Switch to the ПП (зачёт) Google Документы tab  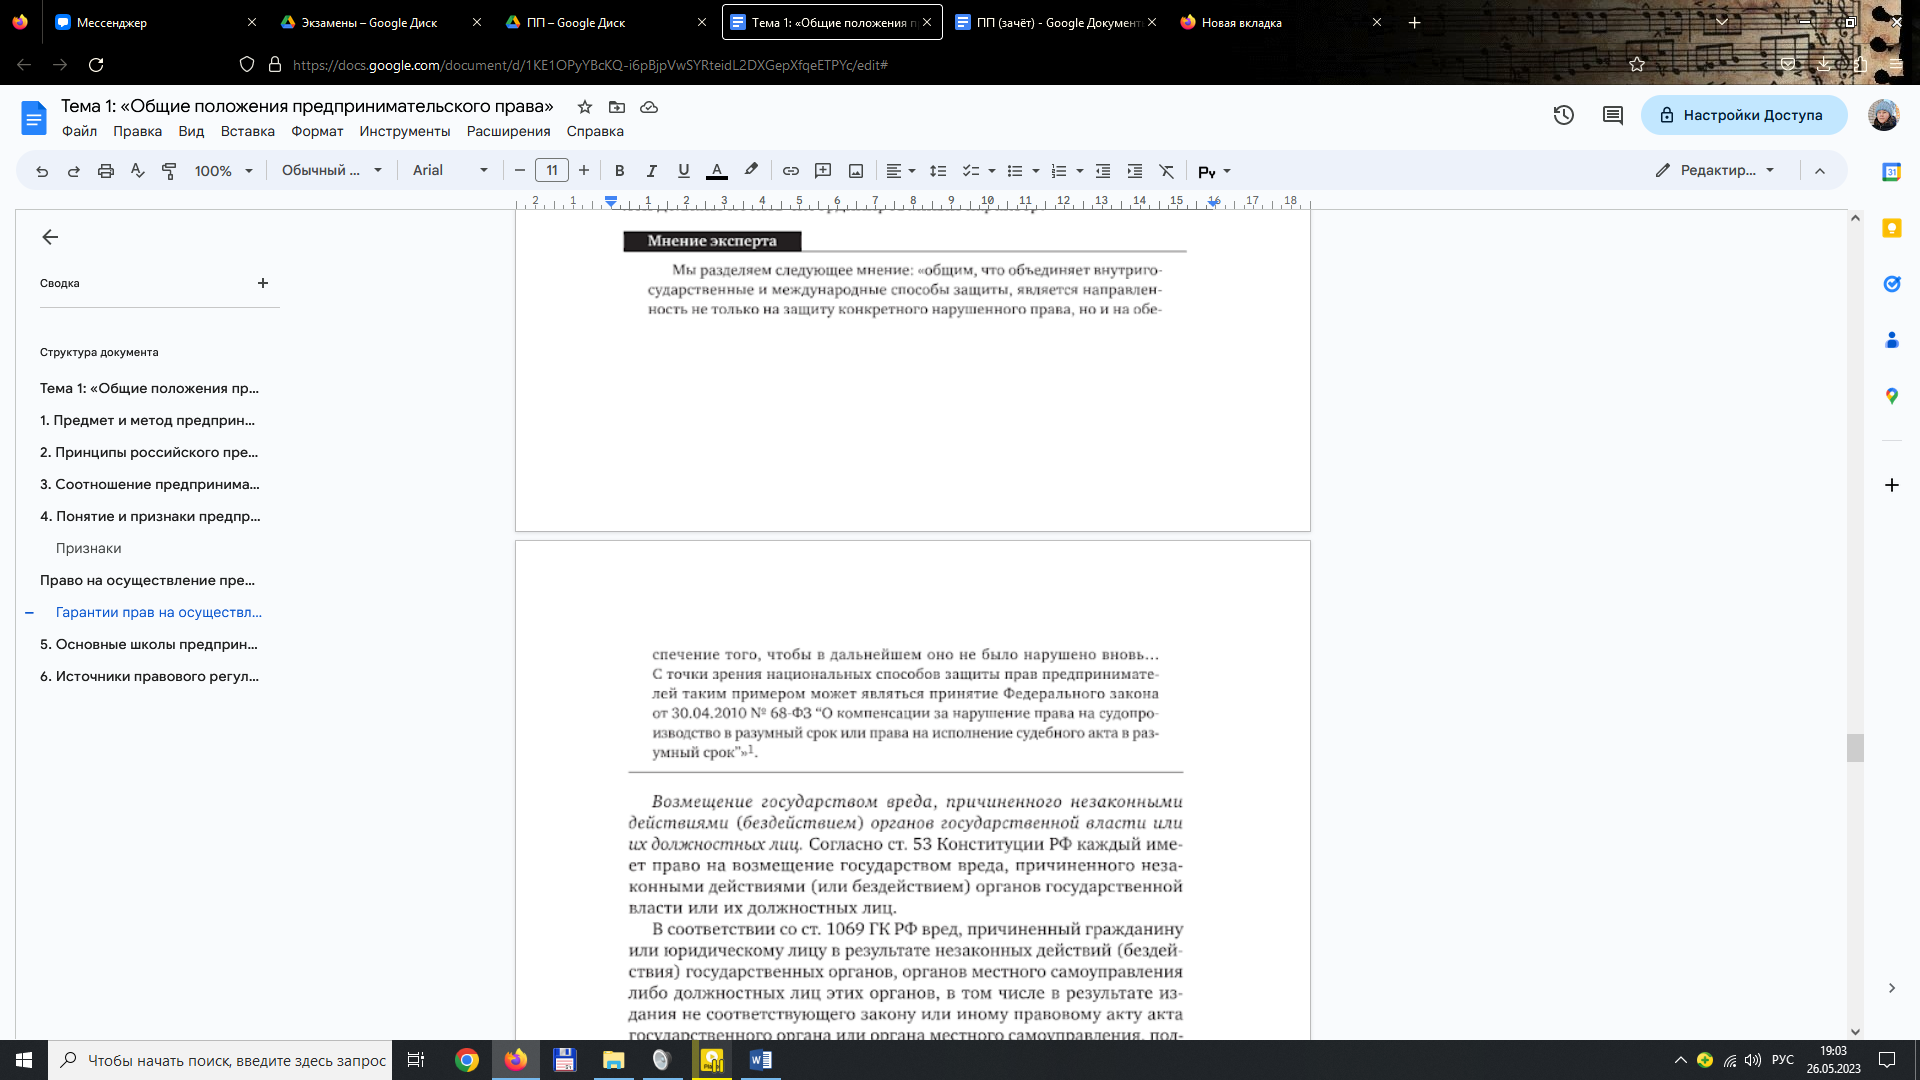click(x=1055, y=22)
